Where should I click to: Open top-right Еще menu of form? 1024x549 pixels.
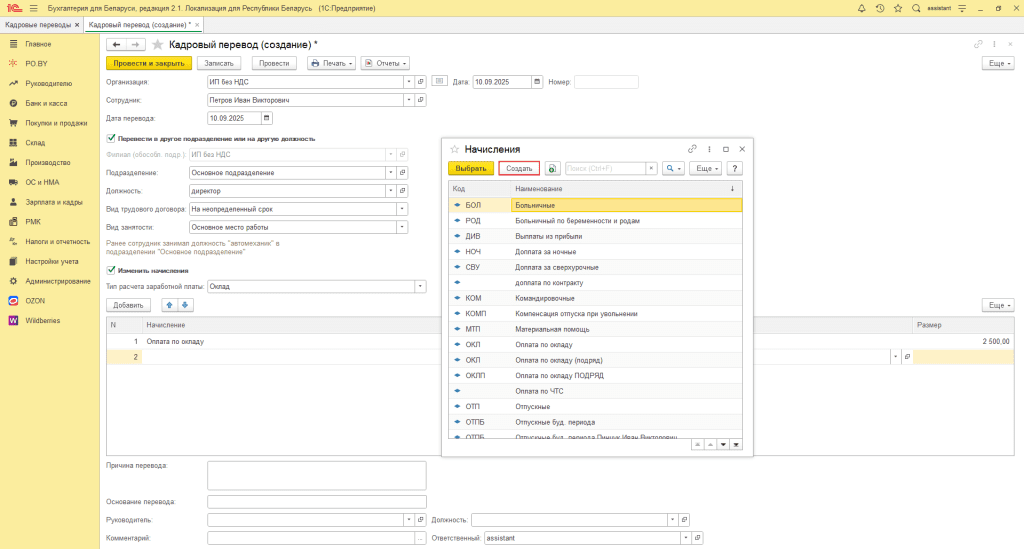[998, 63]
